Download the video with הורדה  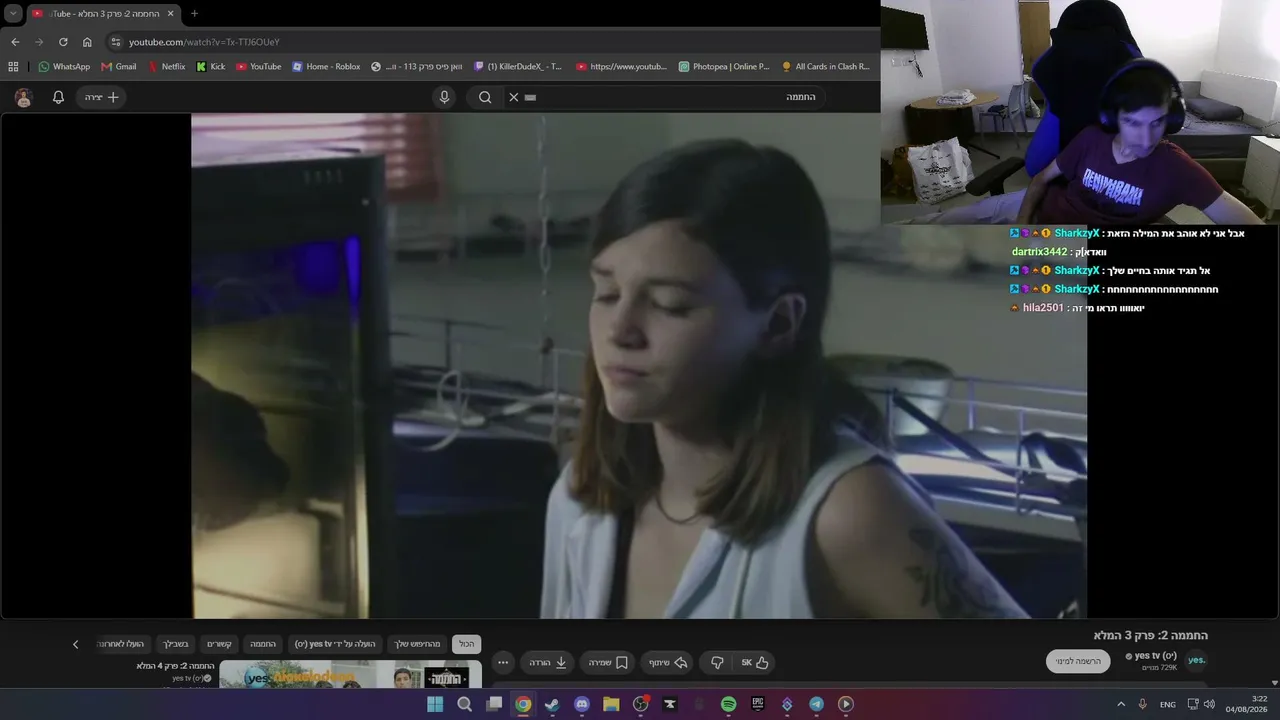548,662
